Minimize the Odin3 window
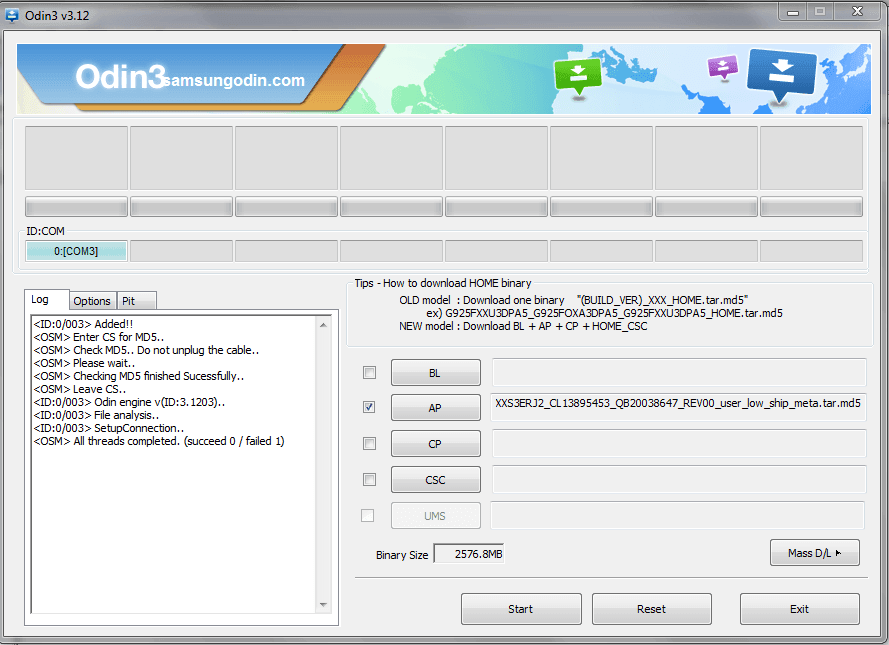The height and width of the screenshot is (645, 889). [793, 11]
